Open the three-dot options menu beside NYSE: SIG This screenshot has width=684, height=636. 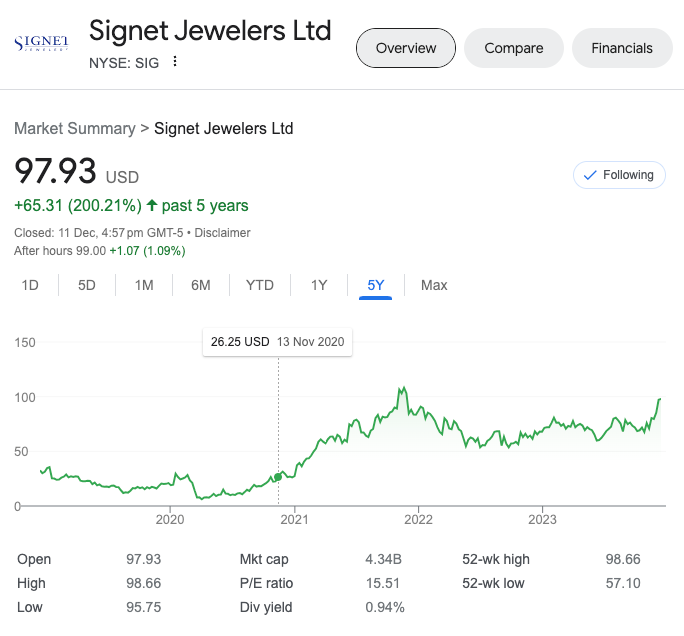pyautogui.click(x=175, y=61)
